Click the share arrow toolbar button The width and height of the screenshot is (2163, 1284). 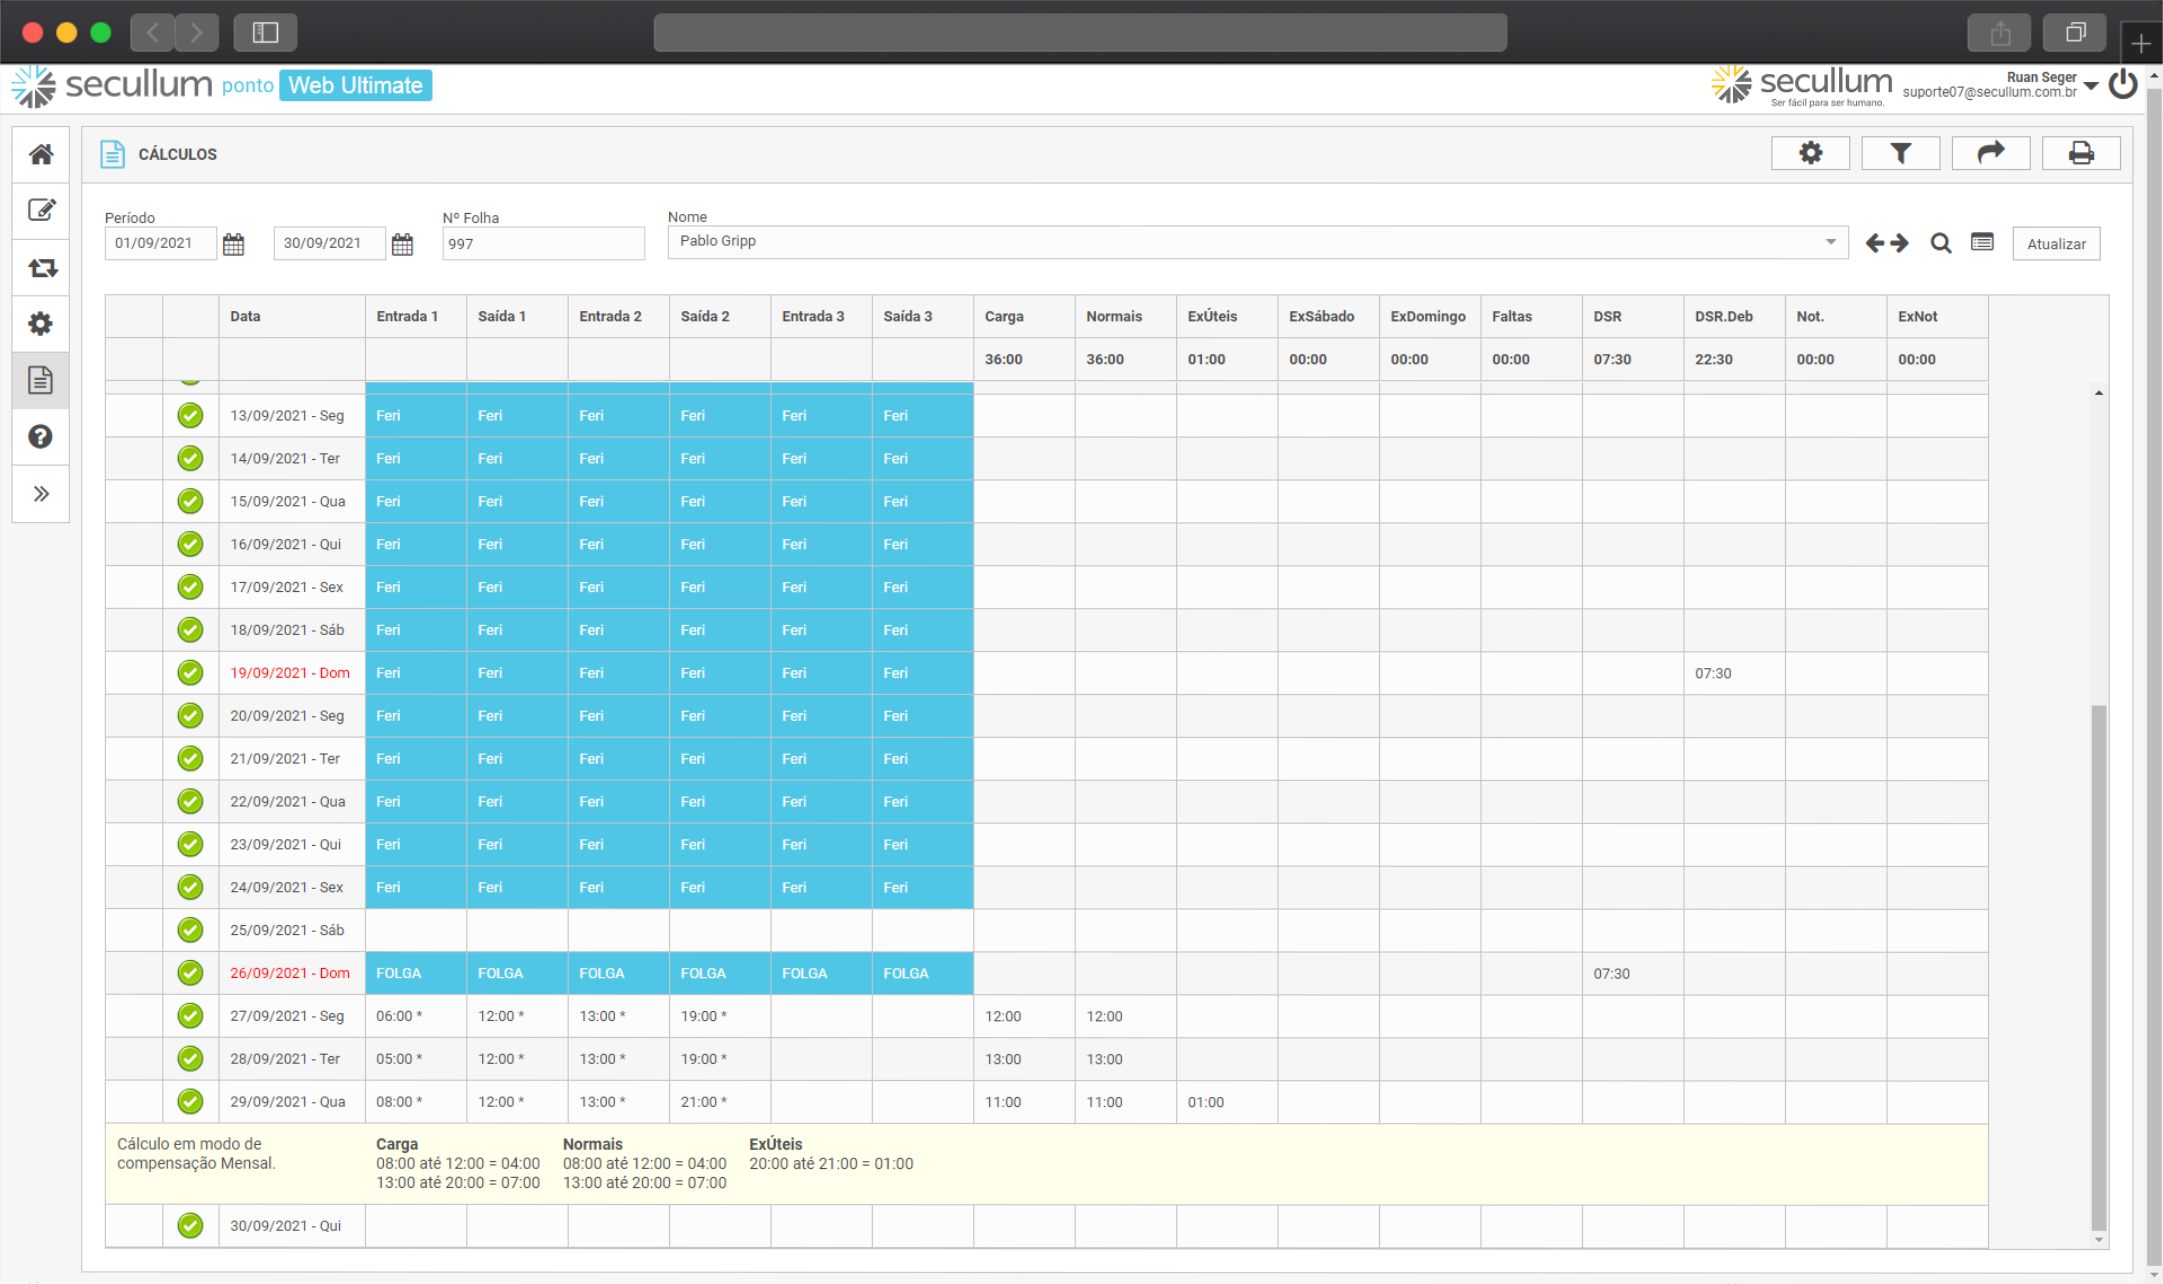(x=1990, y=153)
